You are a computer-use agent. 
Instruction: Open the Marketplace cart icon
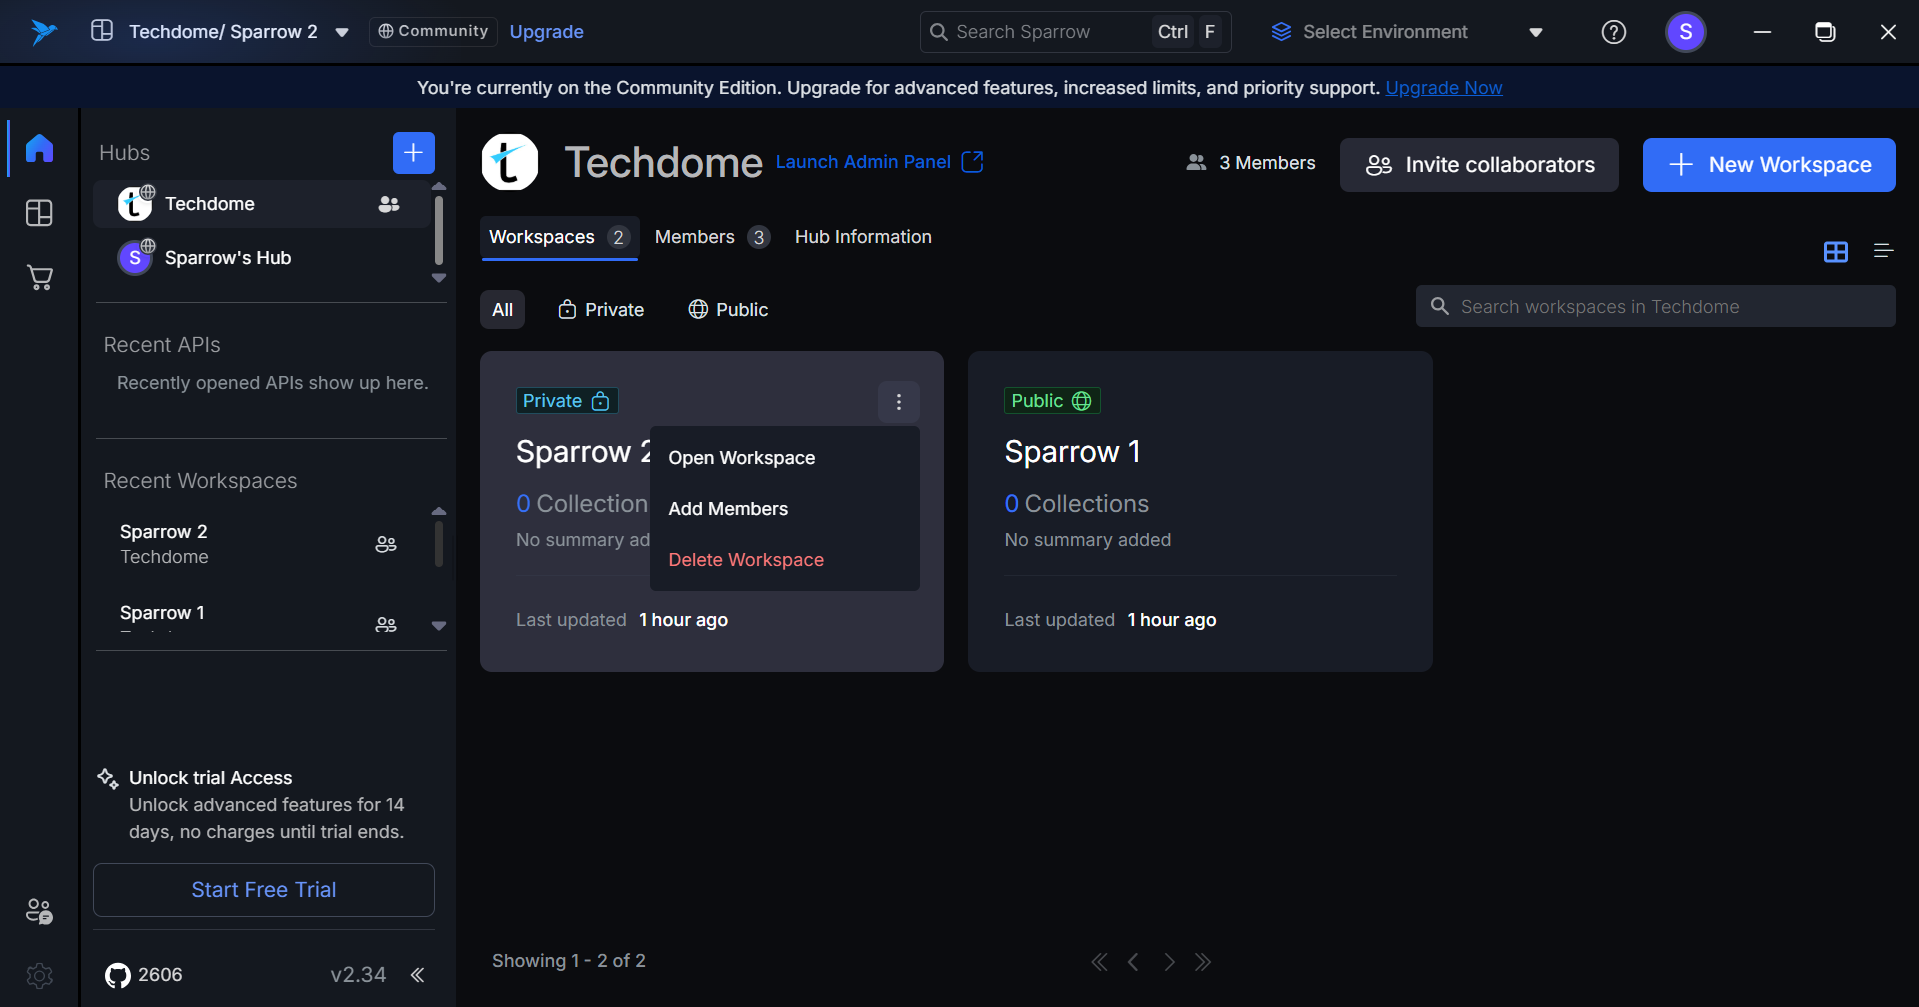tap(39, 277)
